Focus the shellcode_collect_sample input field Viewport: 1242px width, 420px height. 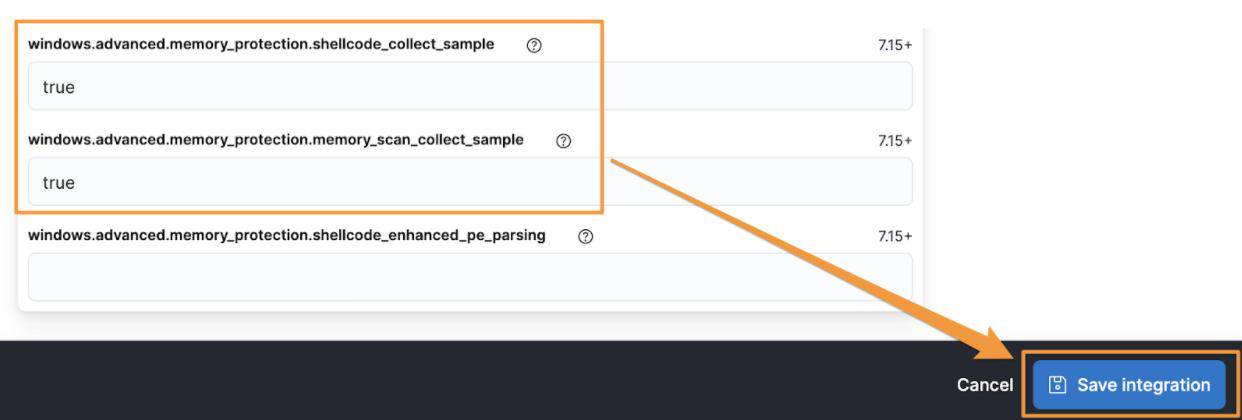[470, 87]
